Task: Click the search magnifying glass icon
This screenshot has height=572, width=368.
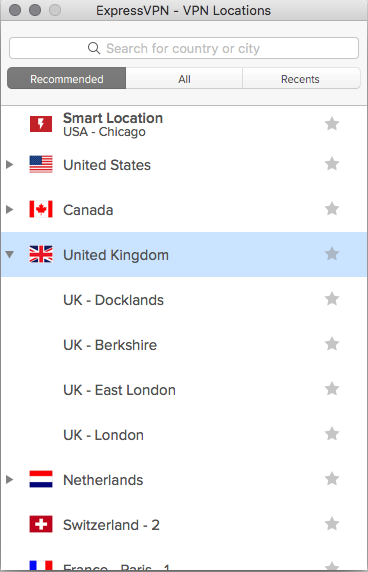Action: click(x=94, y=48)
